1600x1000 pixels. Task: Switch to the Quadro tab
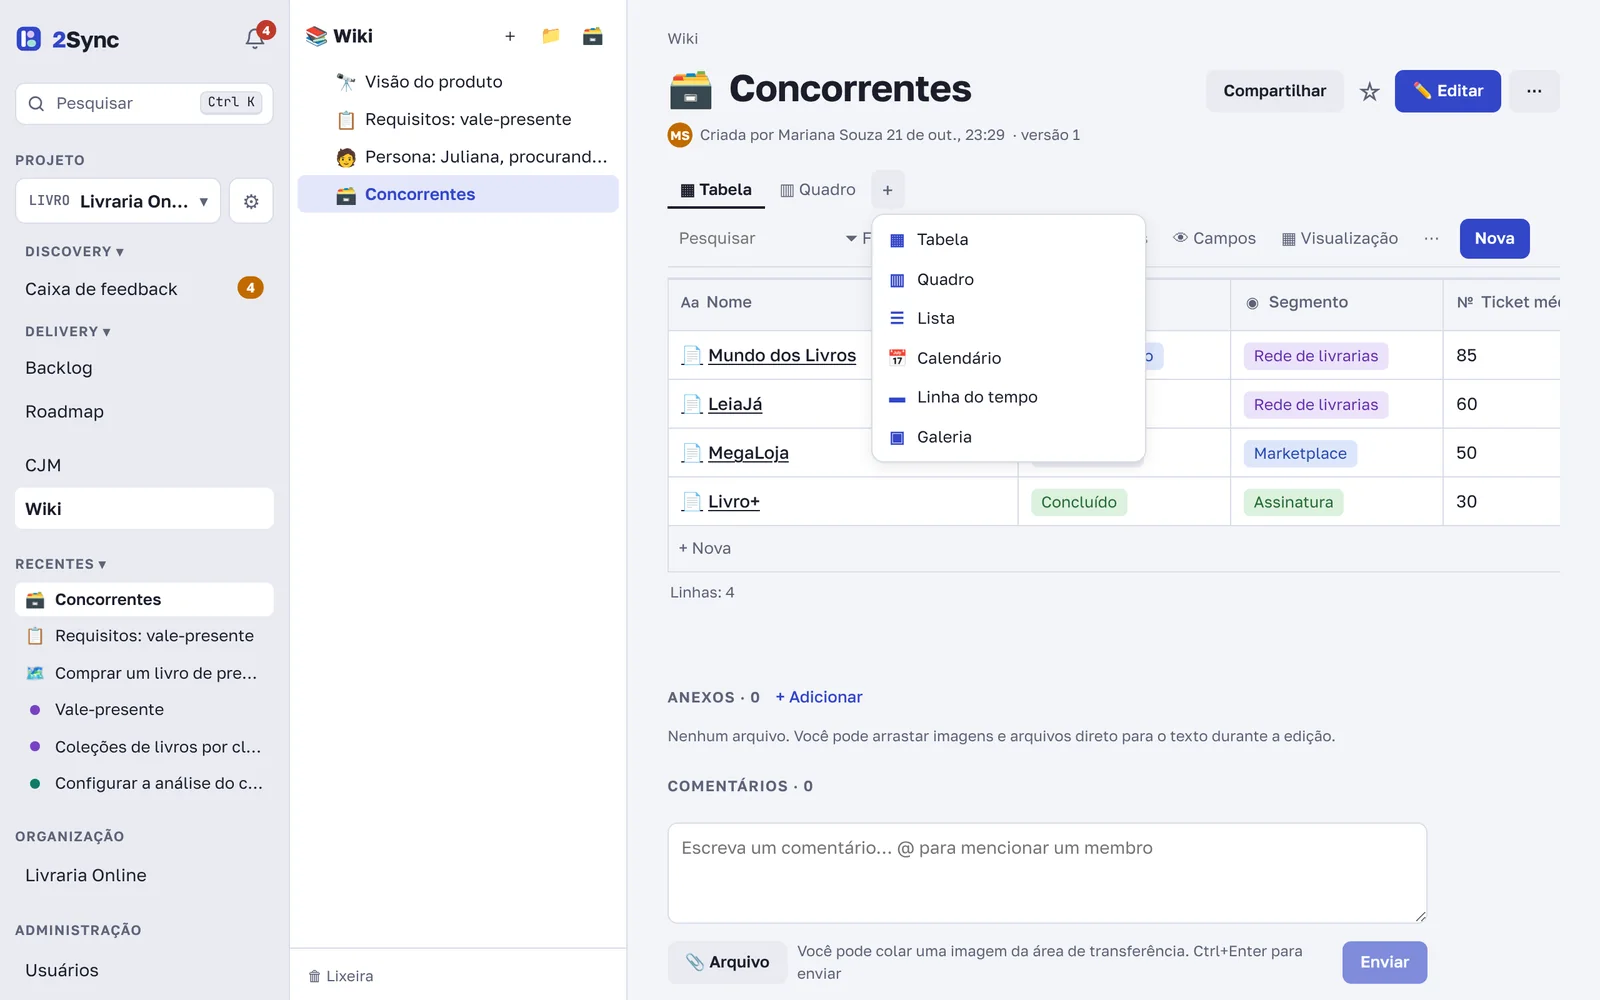(x=817, y=190)
